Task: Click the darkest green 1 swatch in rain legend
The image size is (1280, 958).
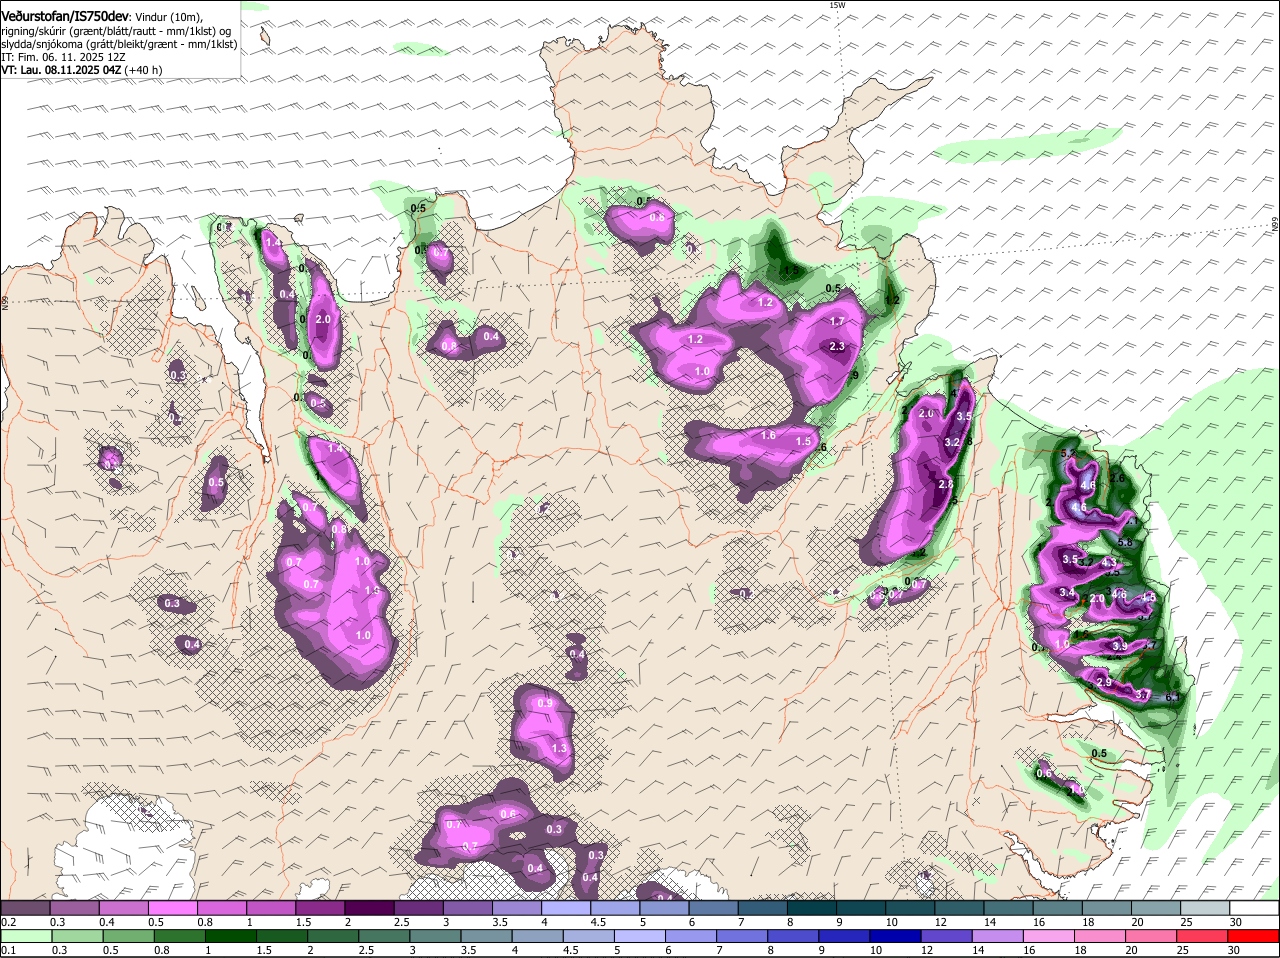Action: (230, 936)
